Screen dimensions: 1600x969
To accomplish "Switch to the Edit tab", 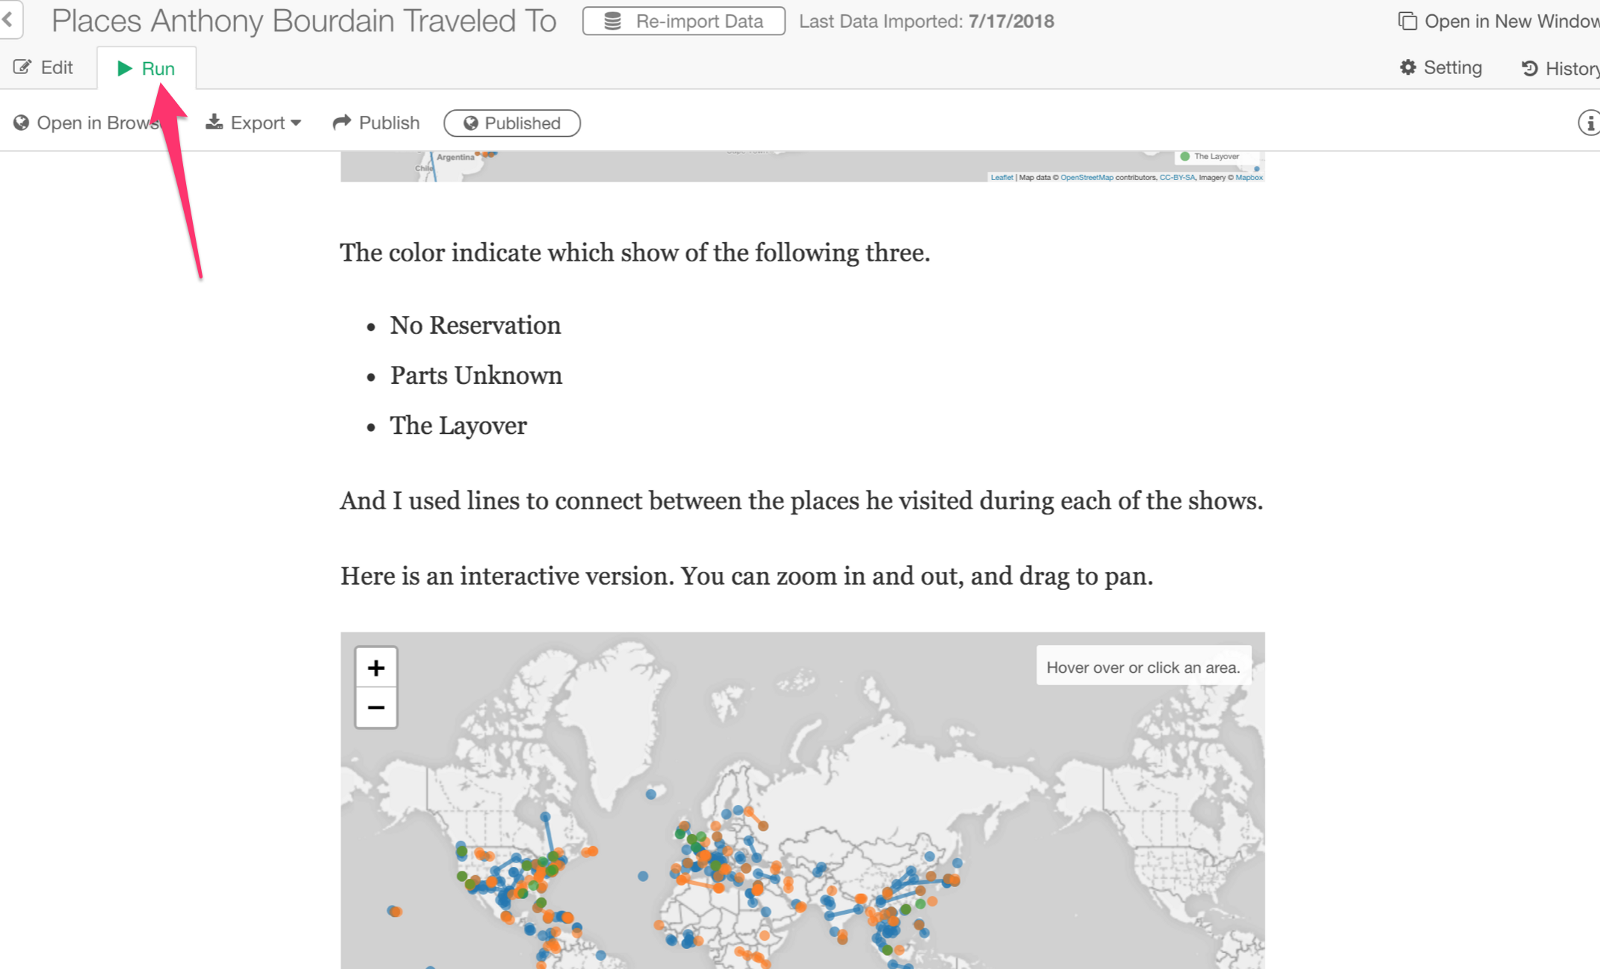I will 43,68.
